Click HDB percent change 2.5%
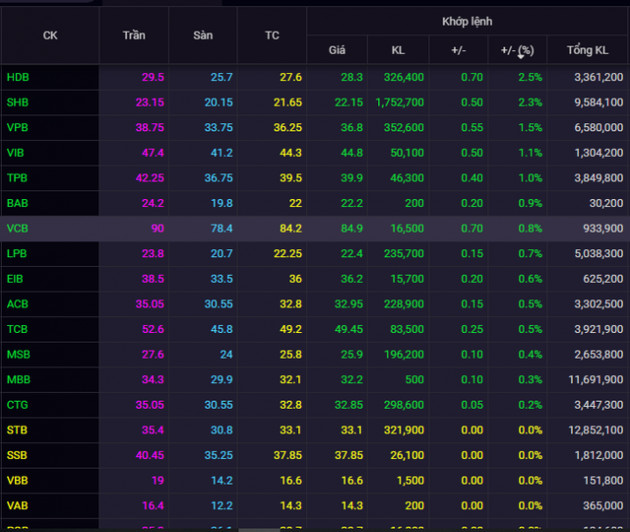Image resolution: width=630 pixels, height=532 pixels. [530, 77]
